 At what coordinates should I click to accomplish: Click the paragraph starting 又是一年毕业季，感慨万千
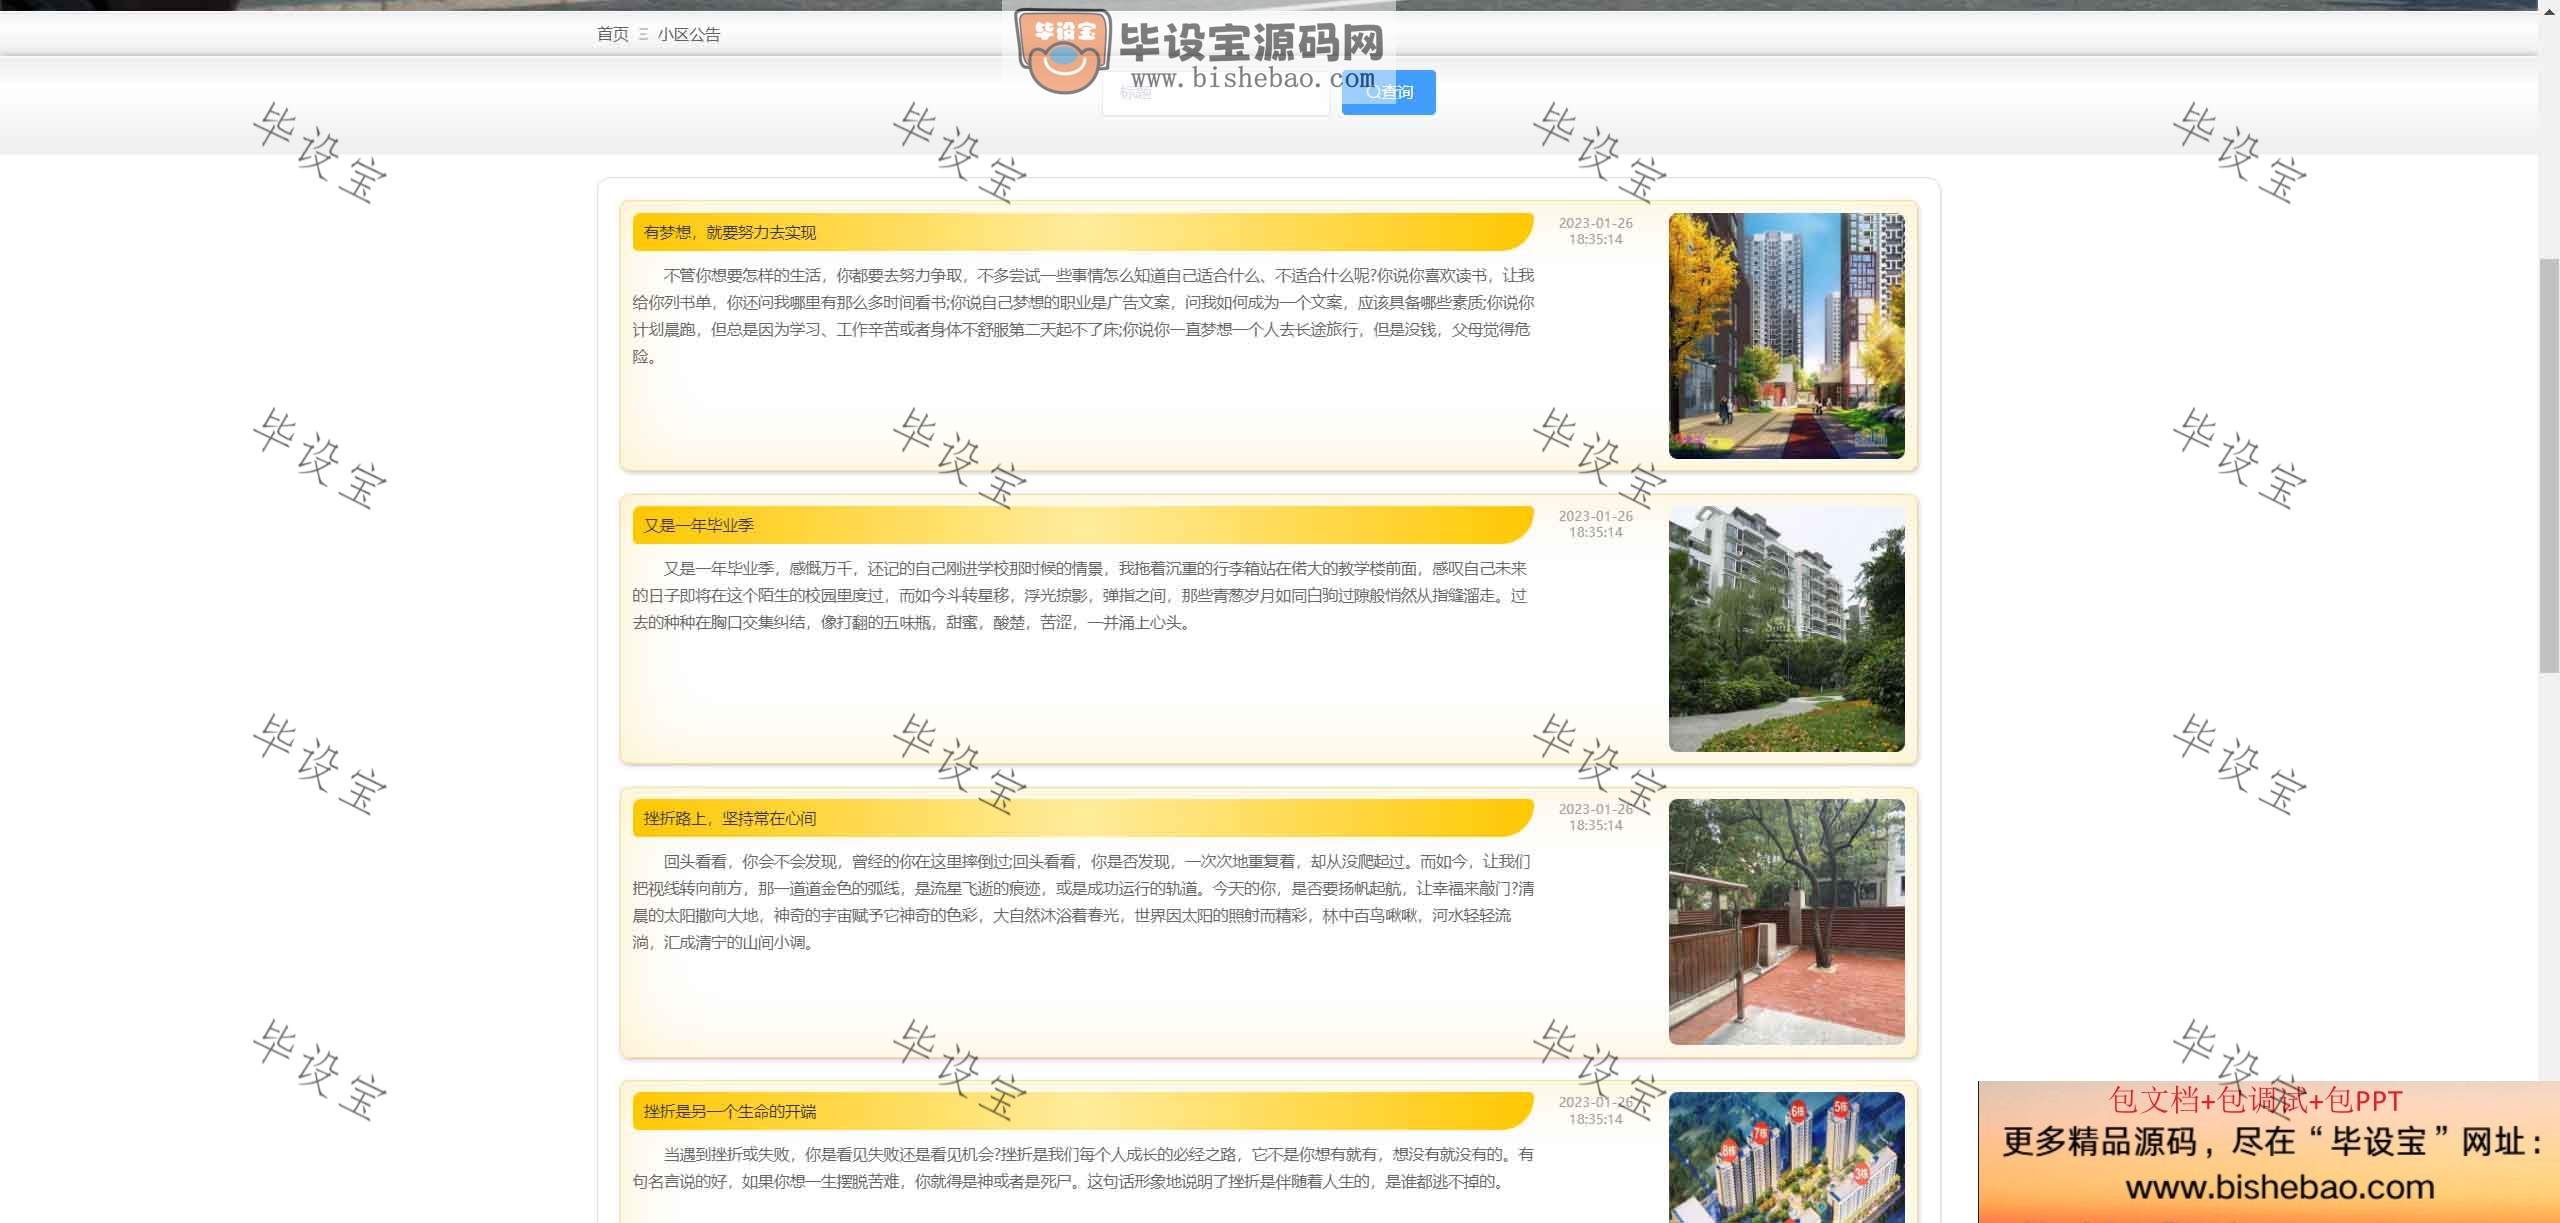1080,595
